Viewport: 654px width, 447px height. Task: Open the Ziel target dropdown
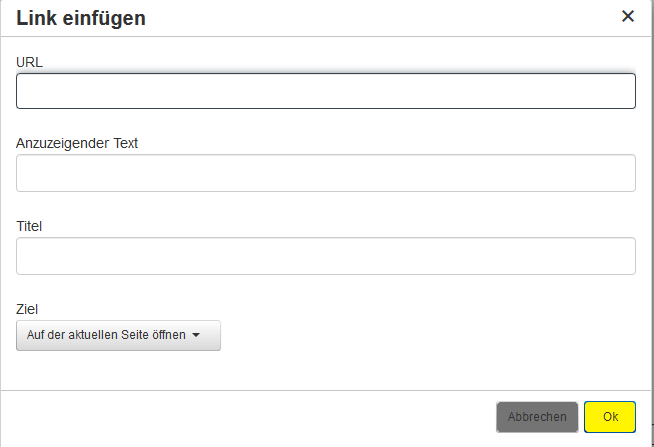pos(118,336)
